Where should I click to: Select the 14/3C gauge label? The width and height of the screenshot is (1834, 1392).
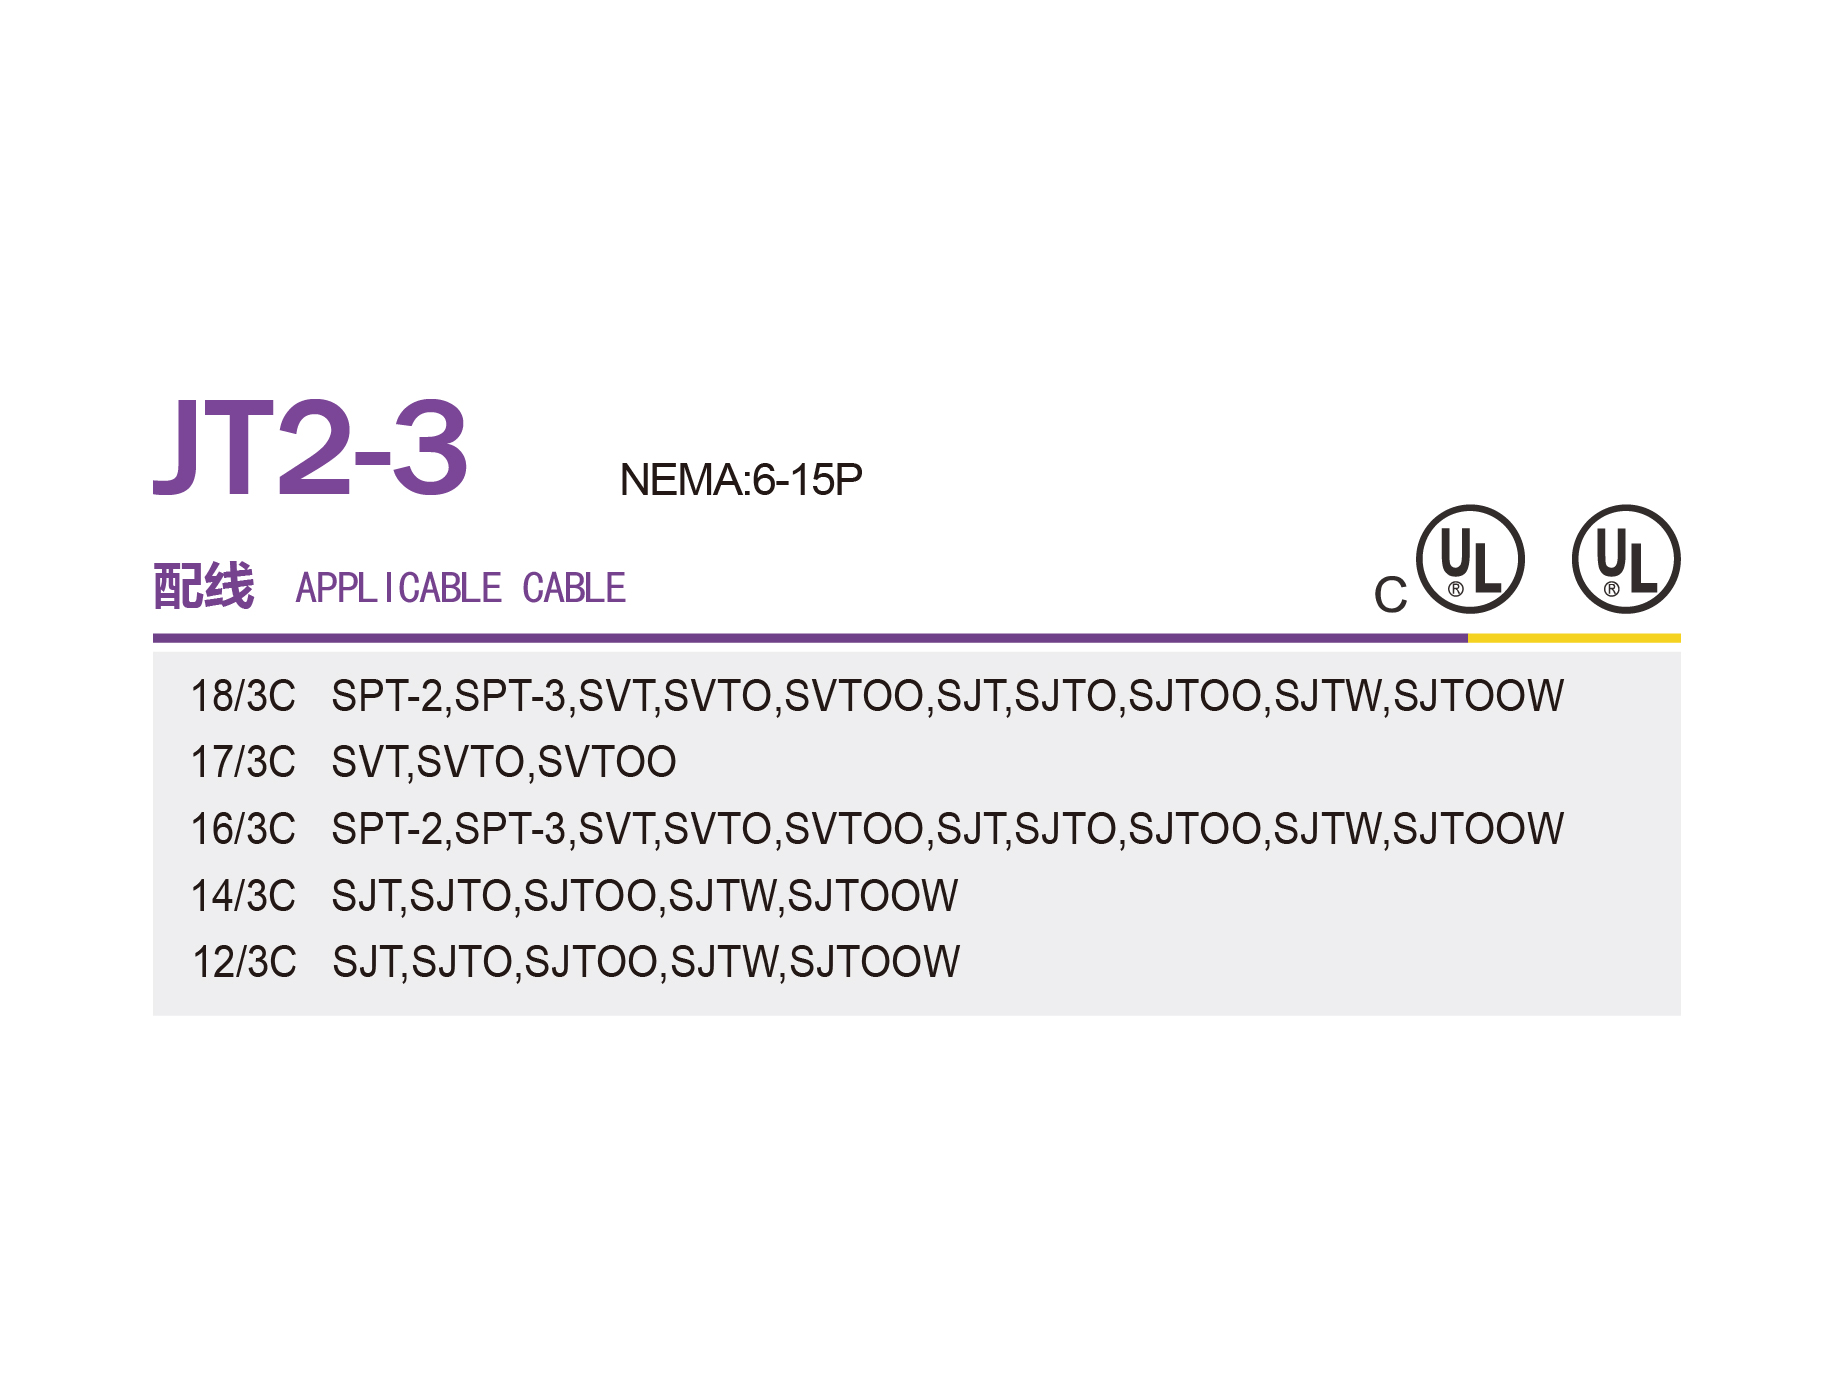243,896
